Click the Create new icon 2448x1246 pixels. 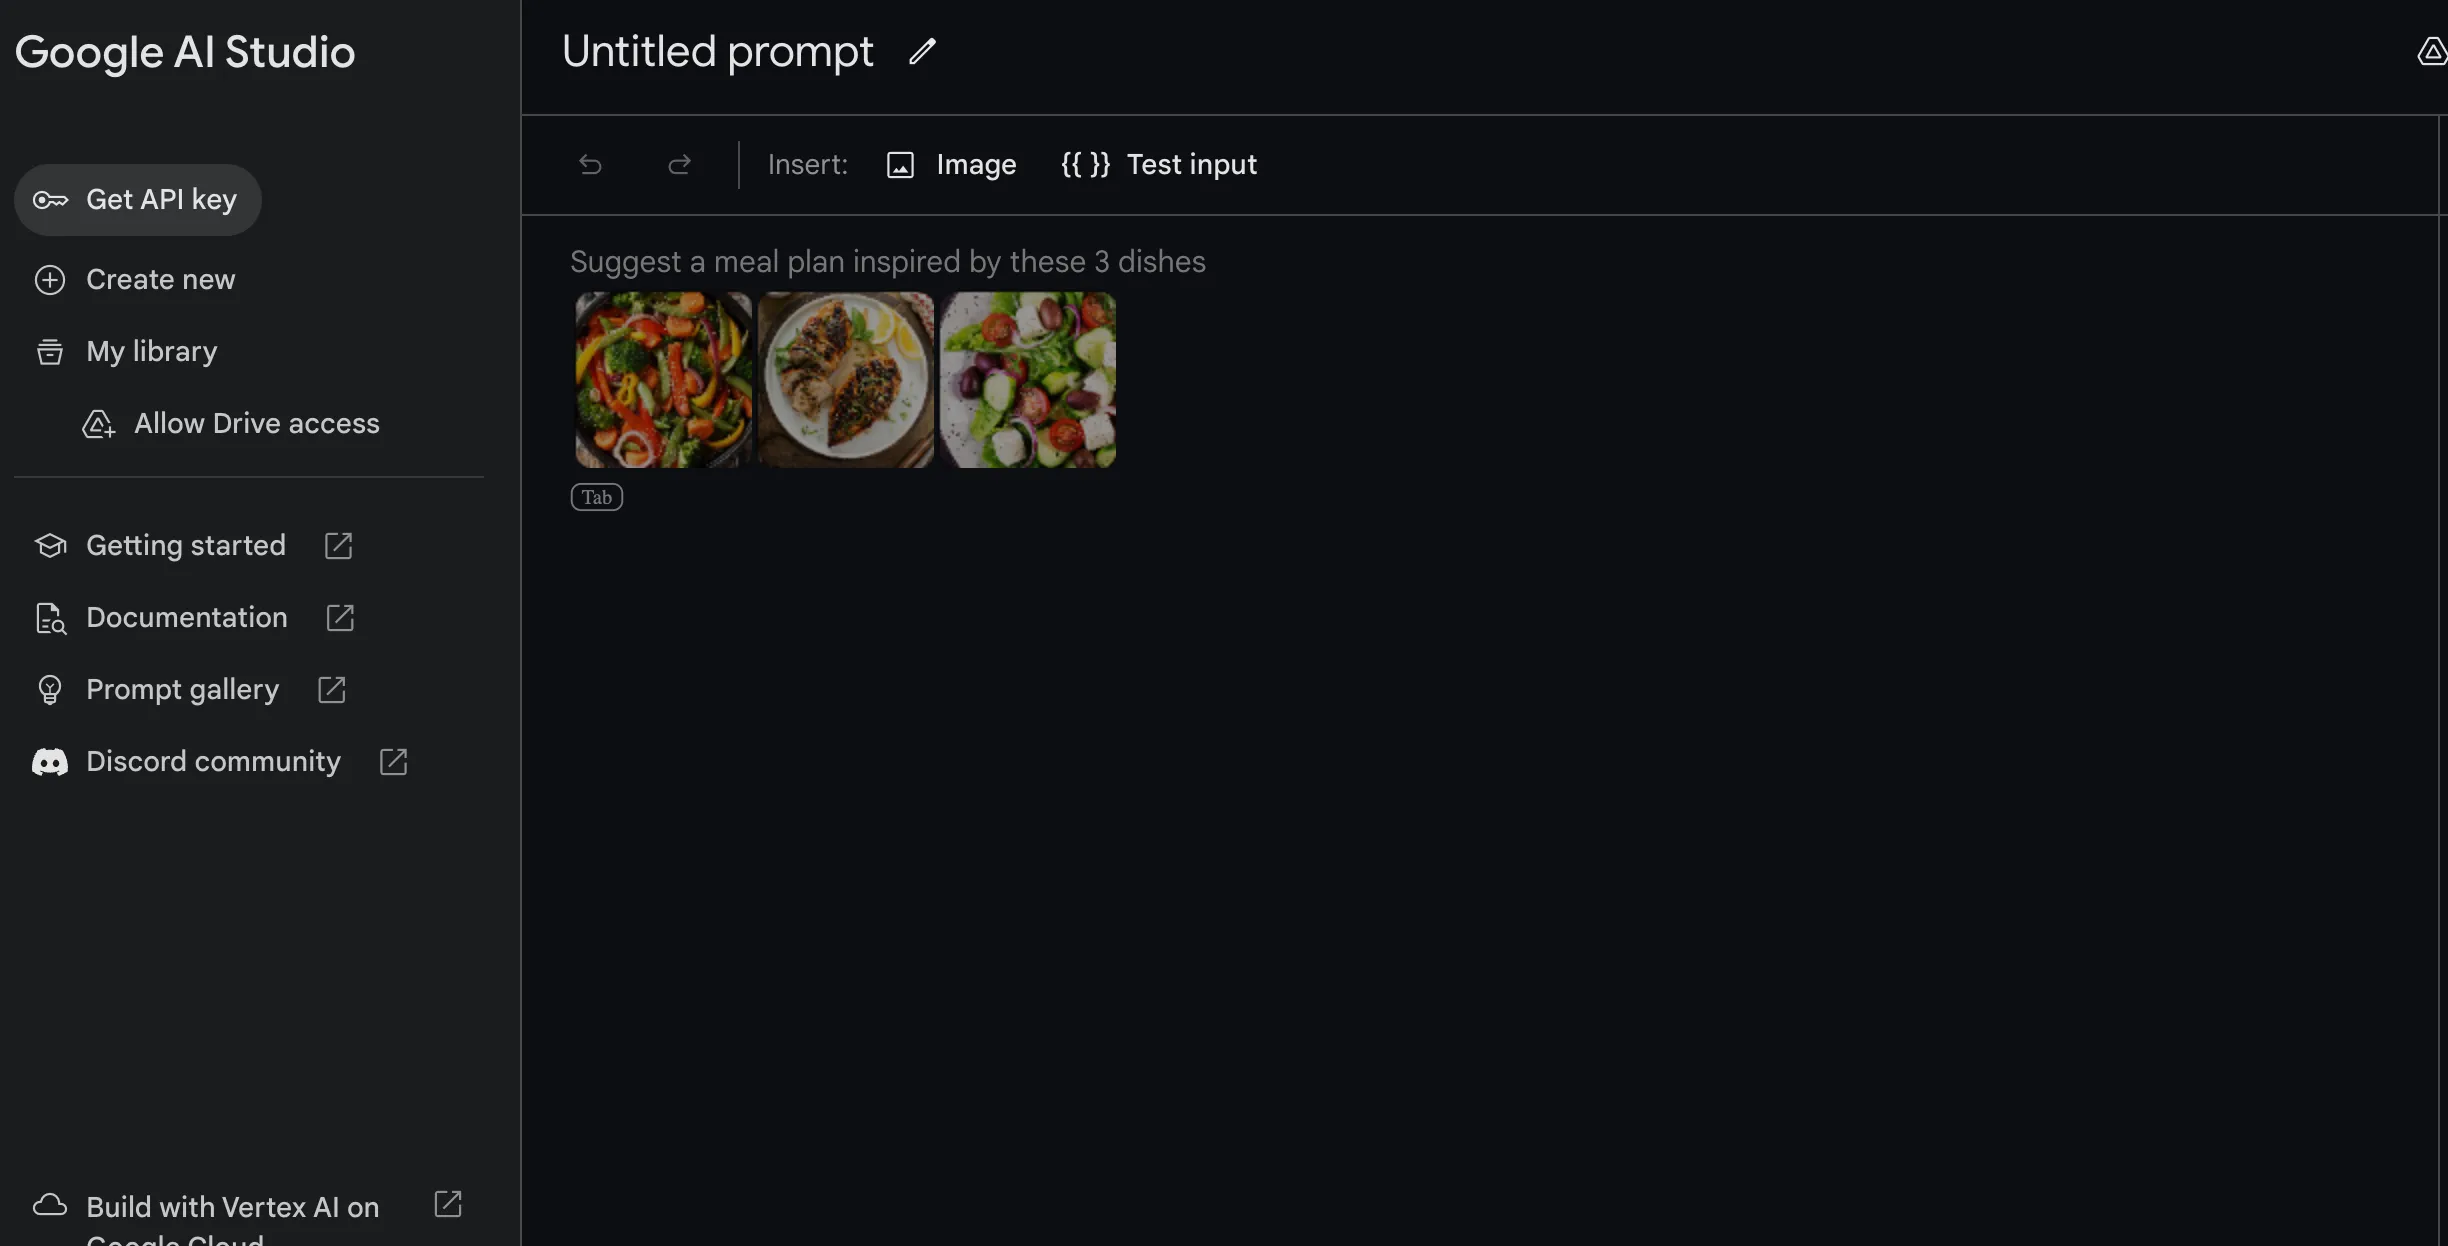49,278
